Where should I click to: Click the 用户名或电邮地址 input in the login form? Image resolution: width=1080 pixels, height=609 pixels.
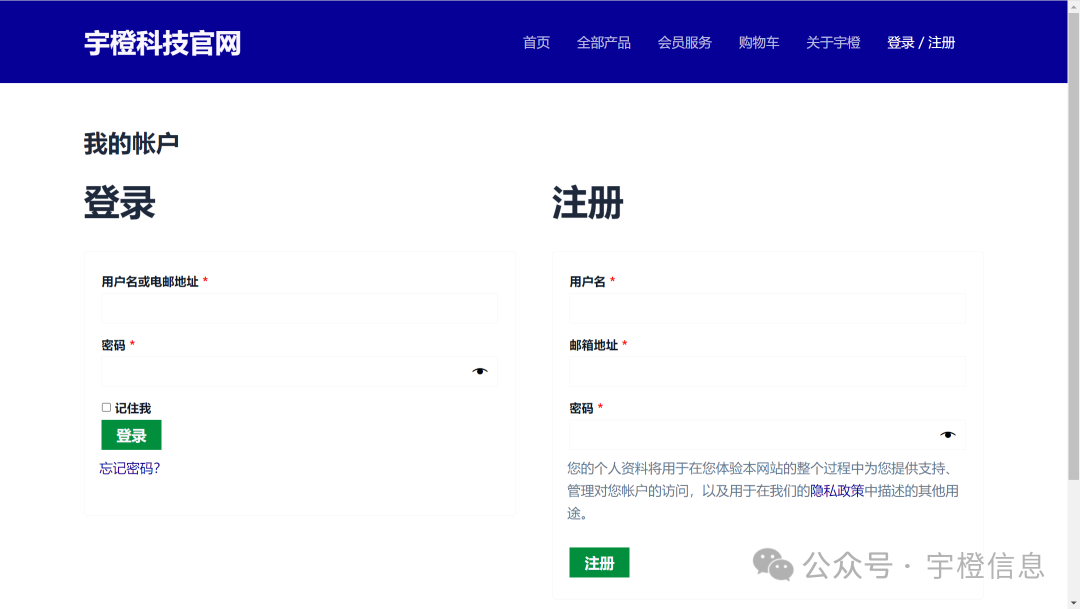point(299,307)
